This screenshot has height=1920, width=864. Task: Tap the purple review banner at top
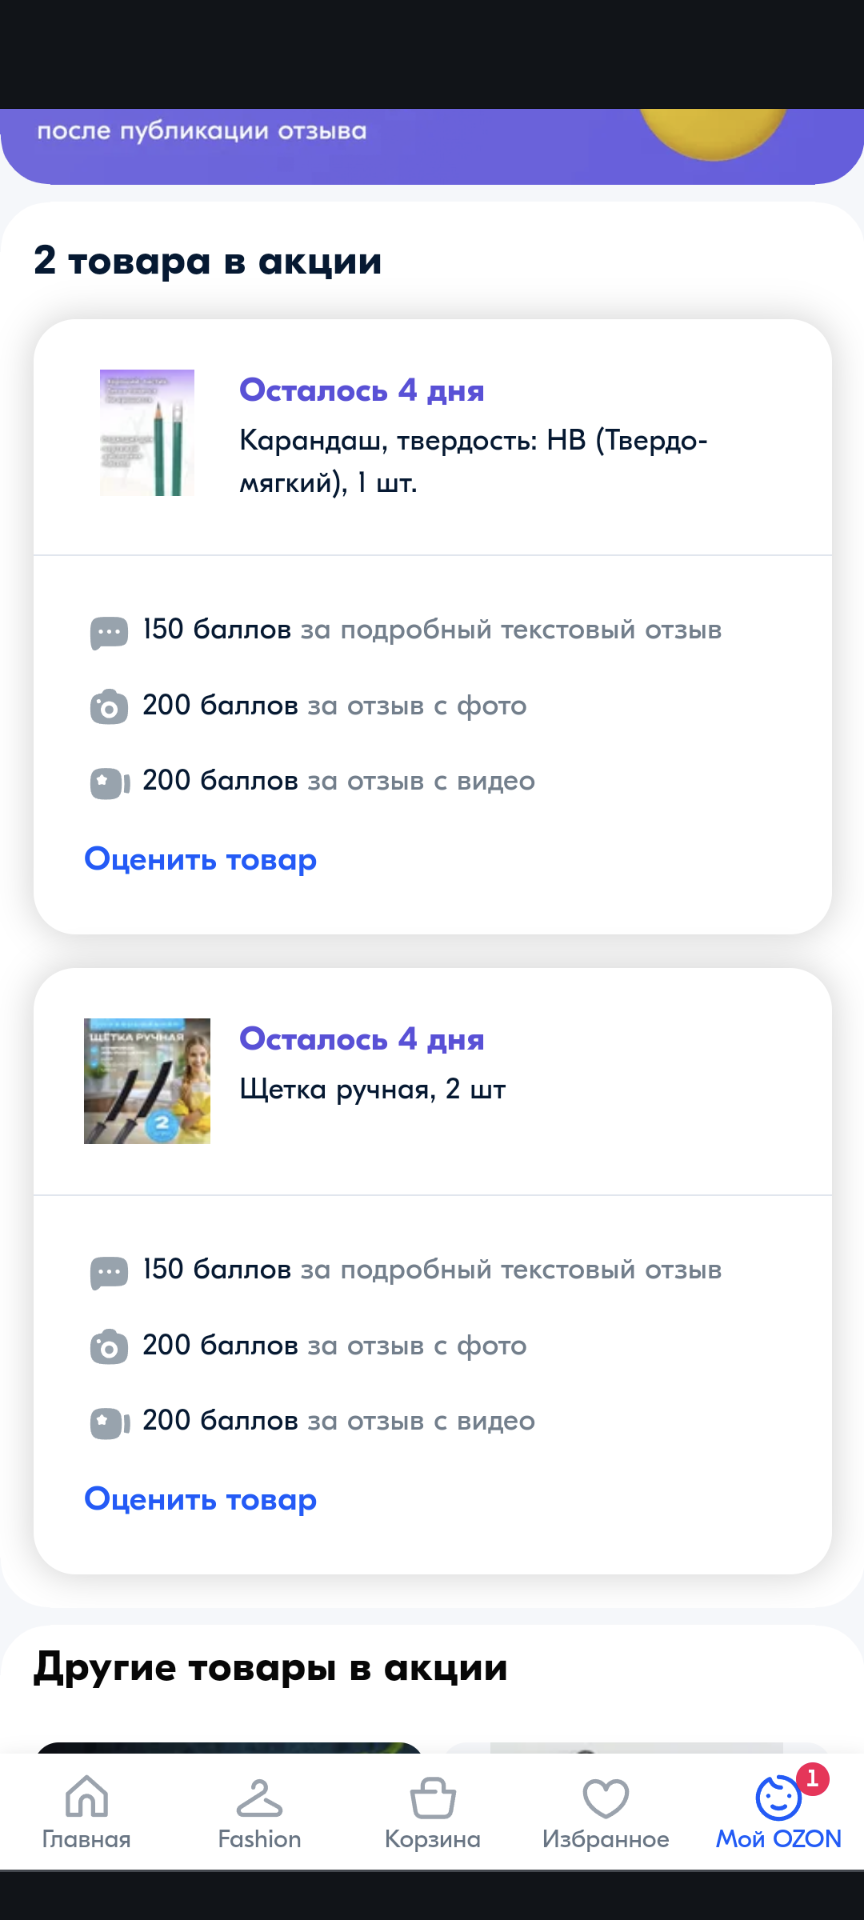tap(432, 146)
